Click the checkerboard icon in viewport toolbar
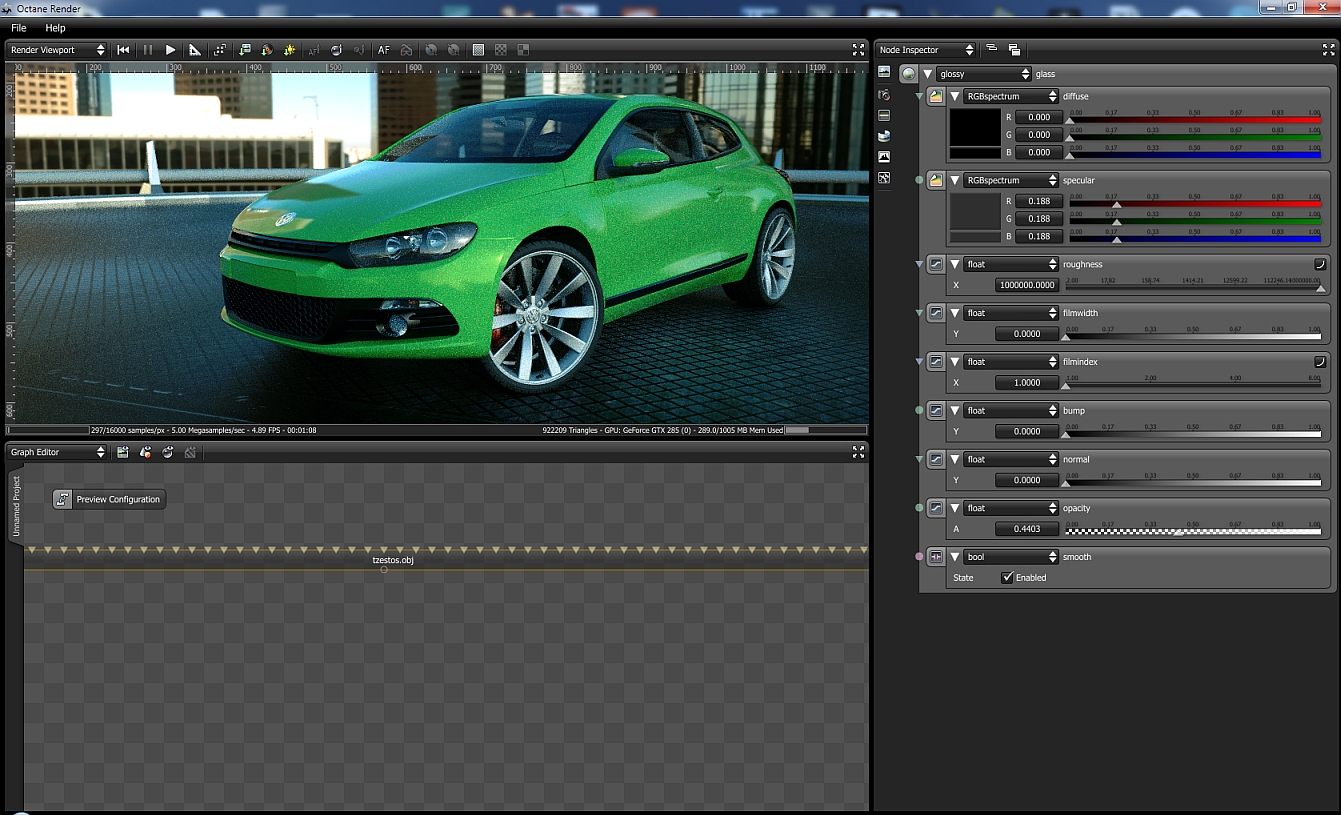1341x815 pixels. point(501,50)
